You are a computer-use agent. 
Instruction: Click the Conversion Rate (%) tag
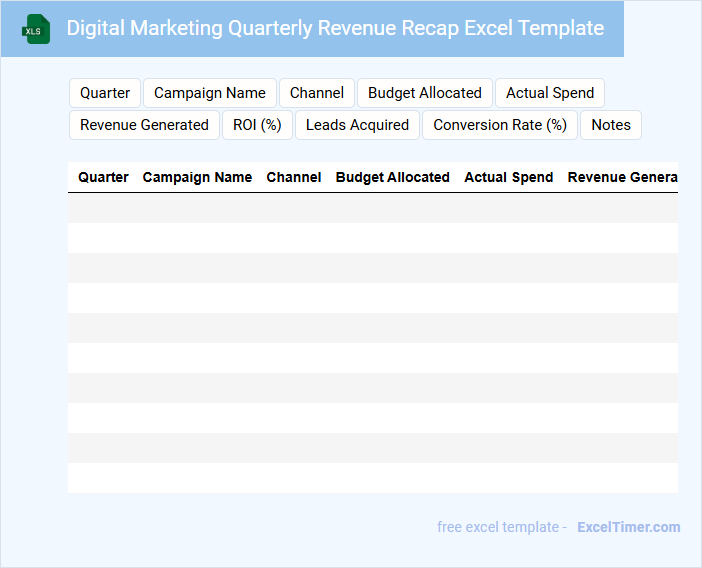pyautogui.click(x=500, y=125)
